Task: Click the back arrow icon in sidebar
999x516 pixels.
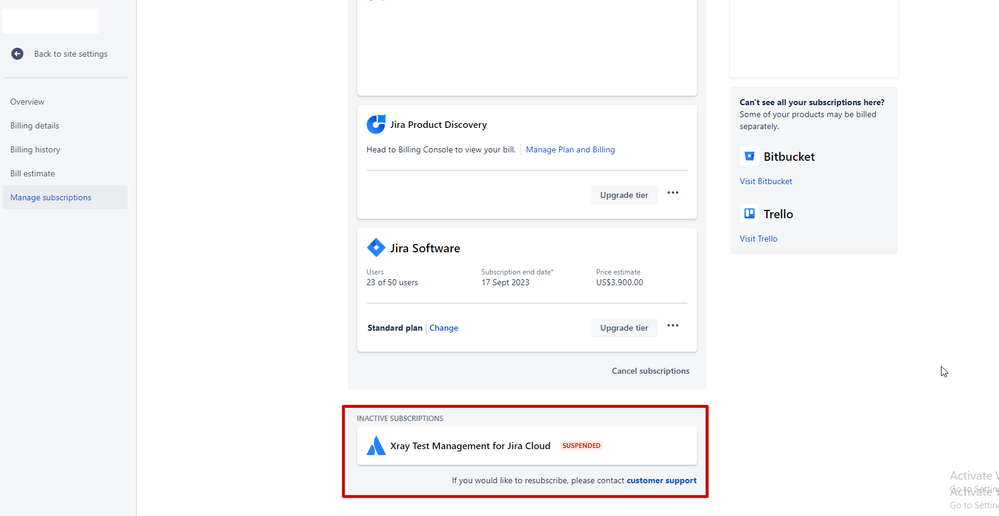Action: (x=17, y=54)
